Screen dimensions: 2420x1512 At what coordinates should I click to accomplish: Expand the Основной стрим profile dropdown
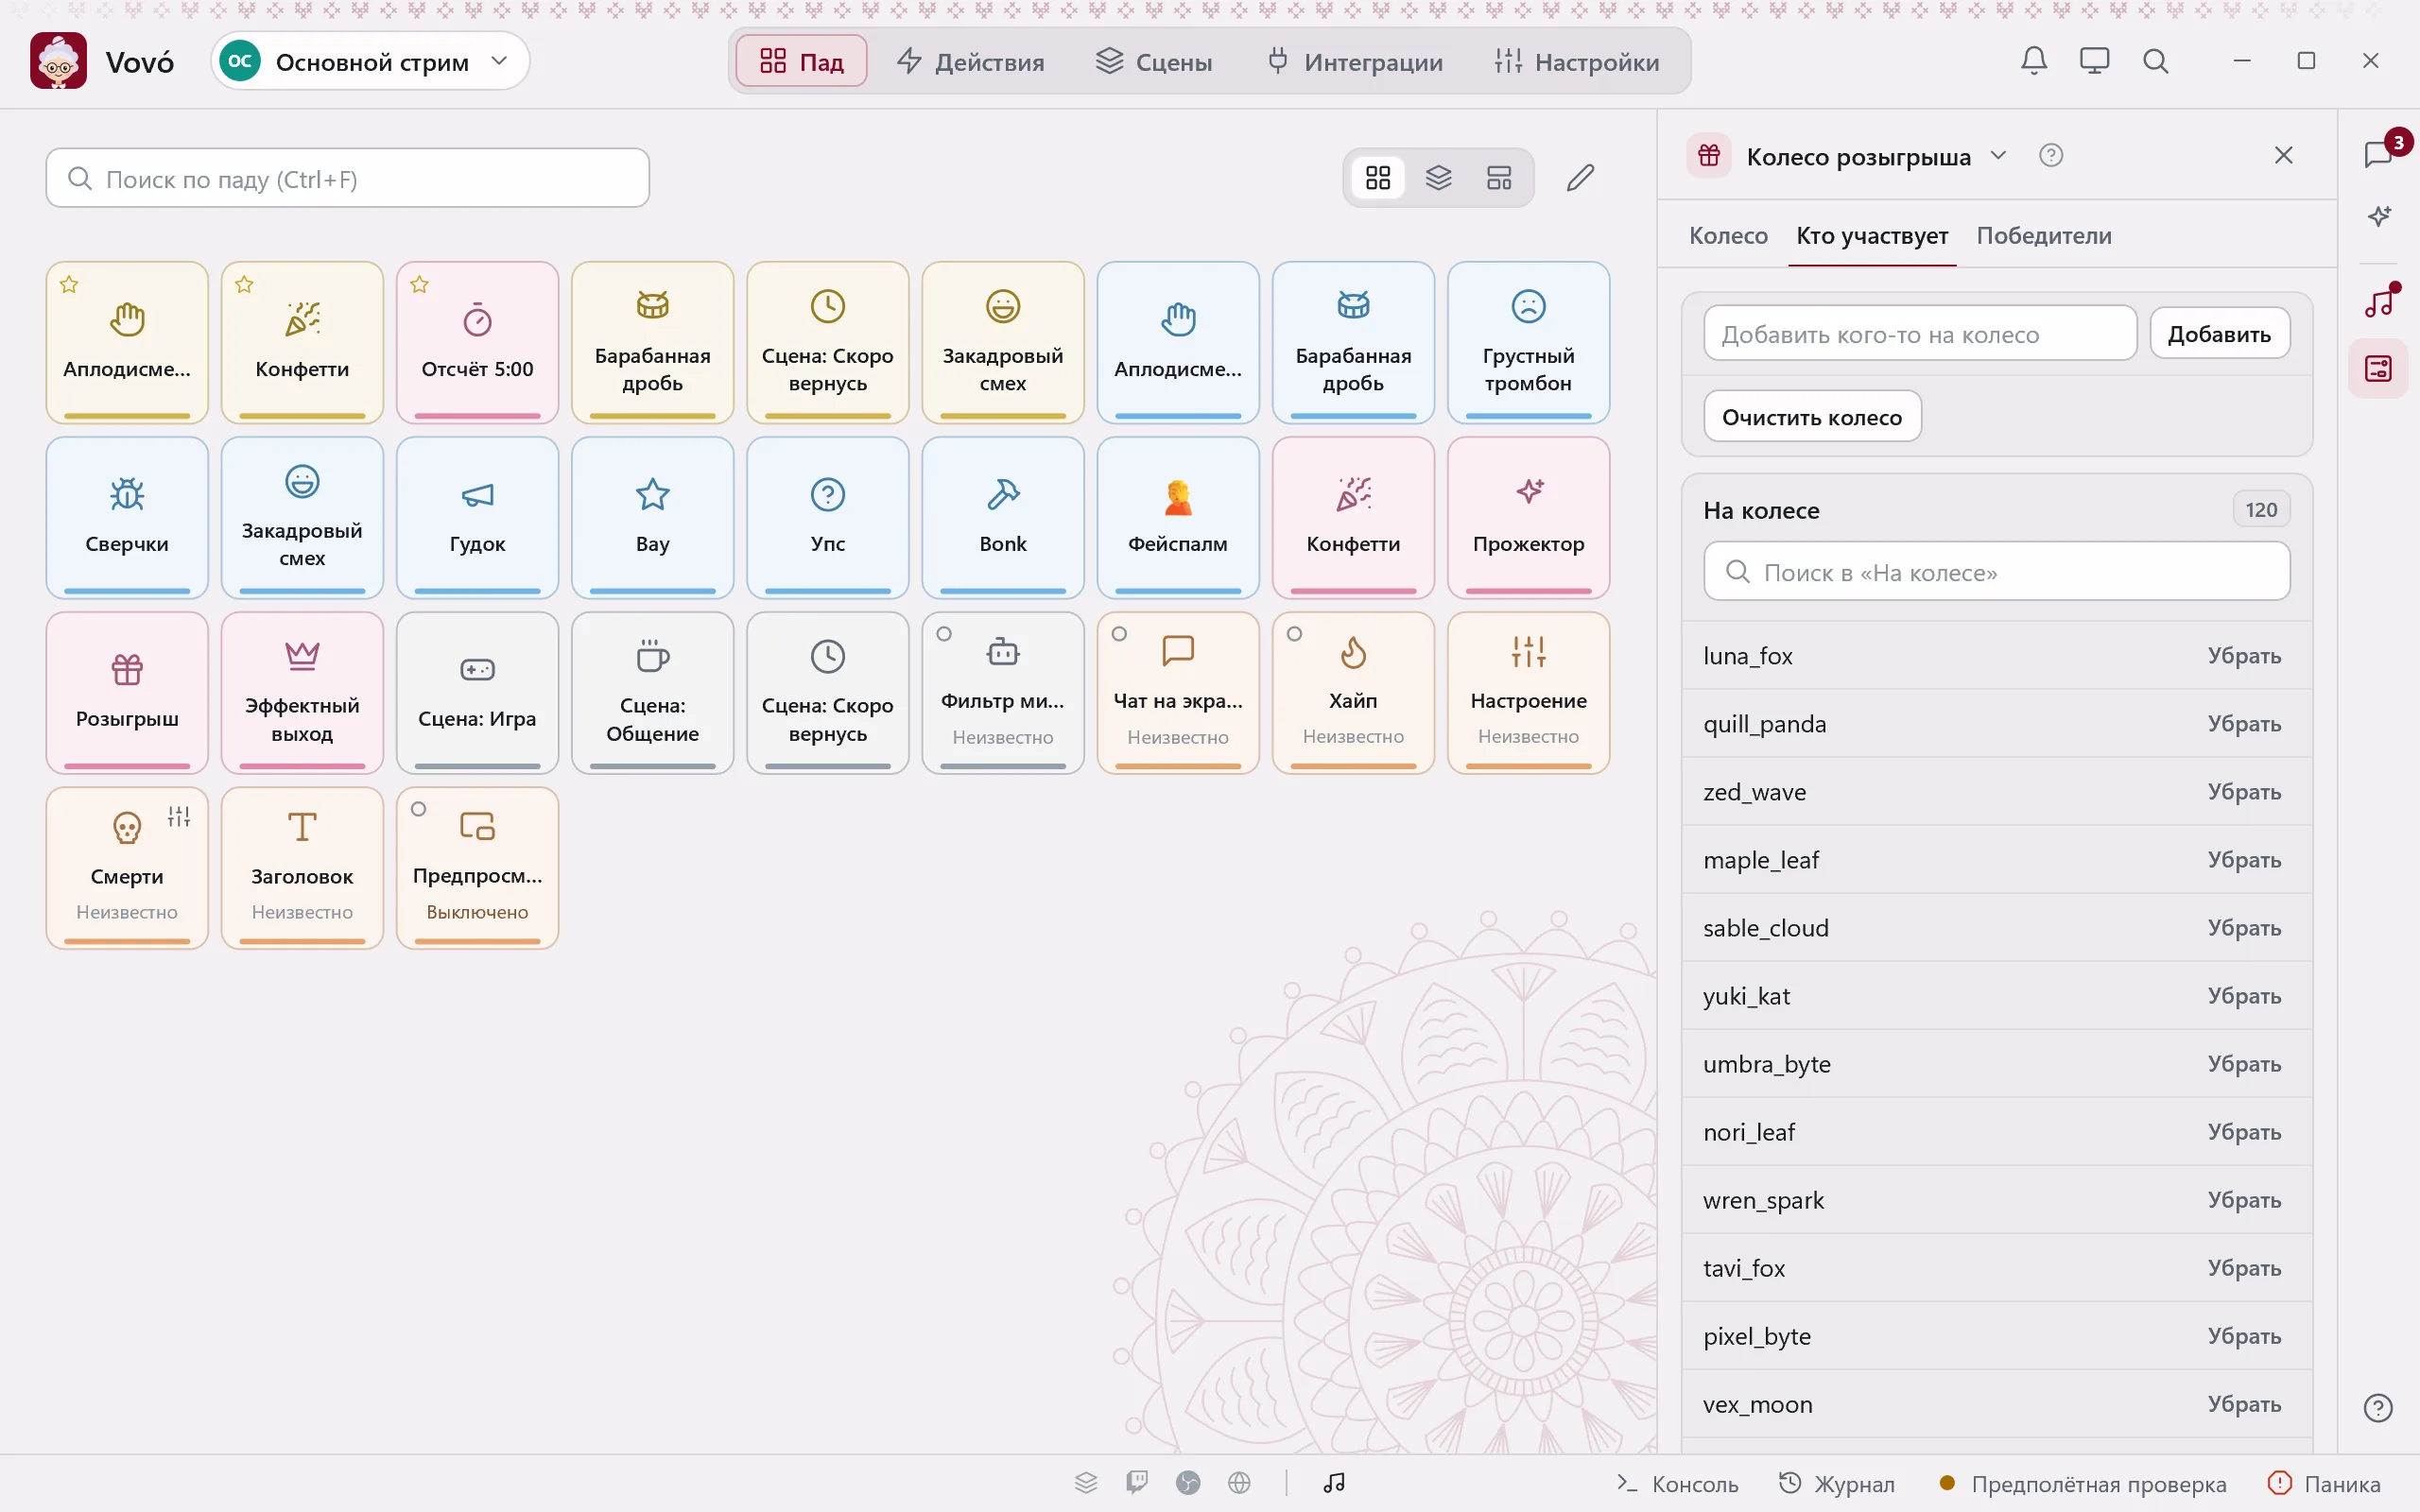(x=370, y=61)
